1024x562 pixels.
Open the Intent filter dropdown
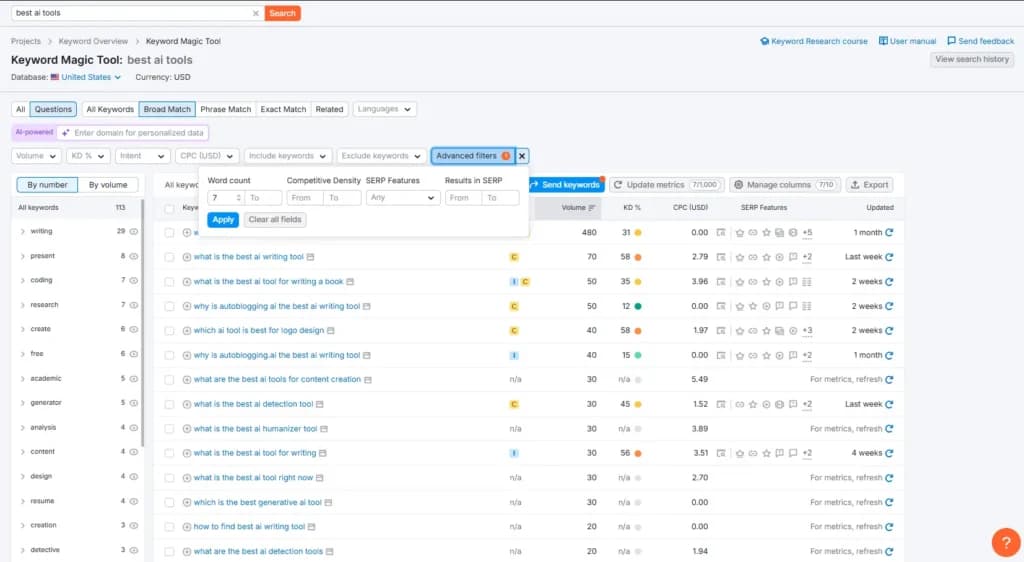142,156
